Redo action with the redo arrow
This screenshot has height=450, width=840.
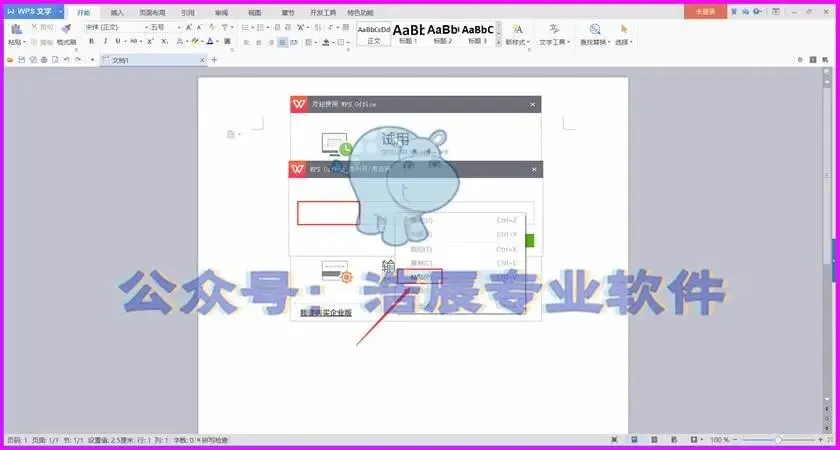click(78, 60)
